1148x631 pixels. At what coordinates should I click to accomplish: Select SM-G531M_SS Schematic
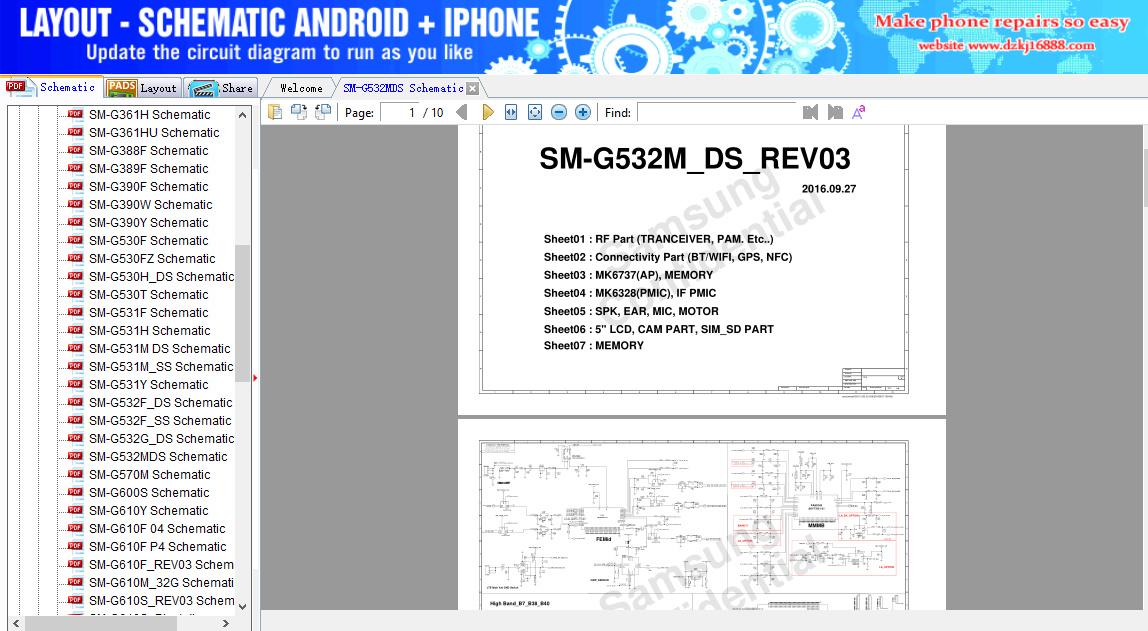pos(161,367)
